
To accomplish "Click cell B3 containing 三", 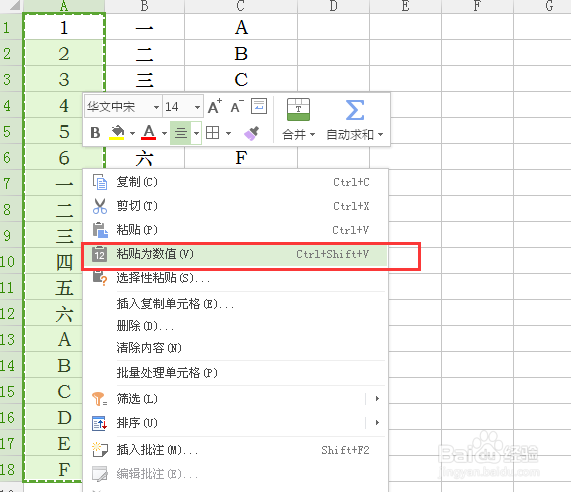I will [x=145, y=79].
